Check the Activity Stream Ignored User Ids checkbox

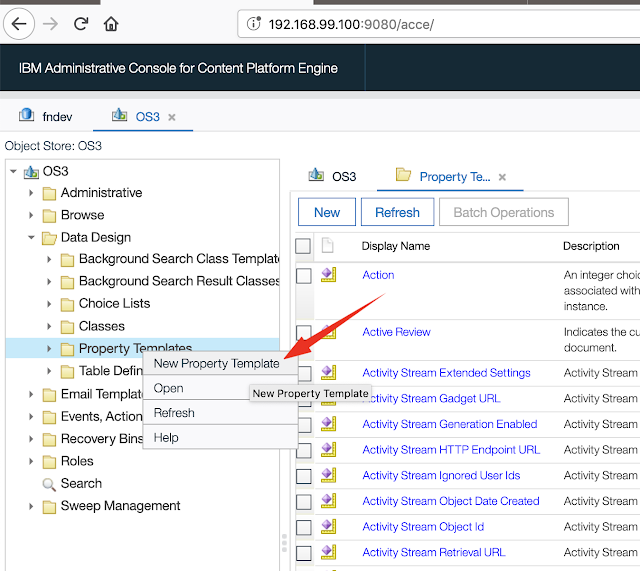click(x=304, y=476)
